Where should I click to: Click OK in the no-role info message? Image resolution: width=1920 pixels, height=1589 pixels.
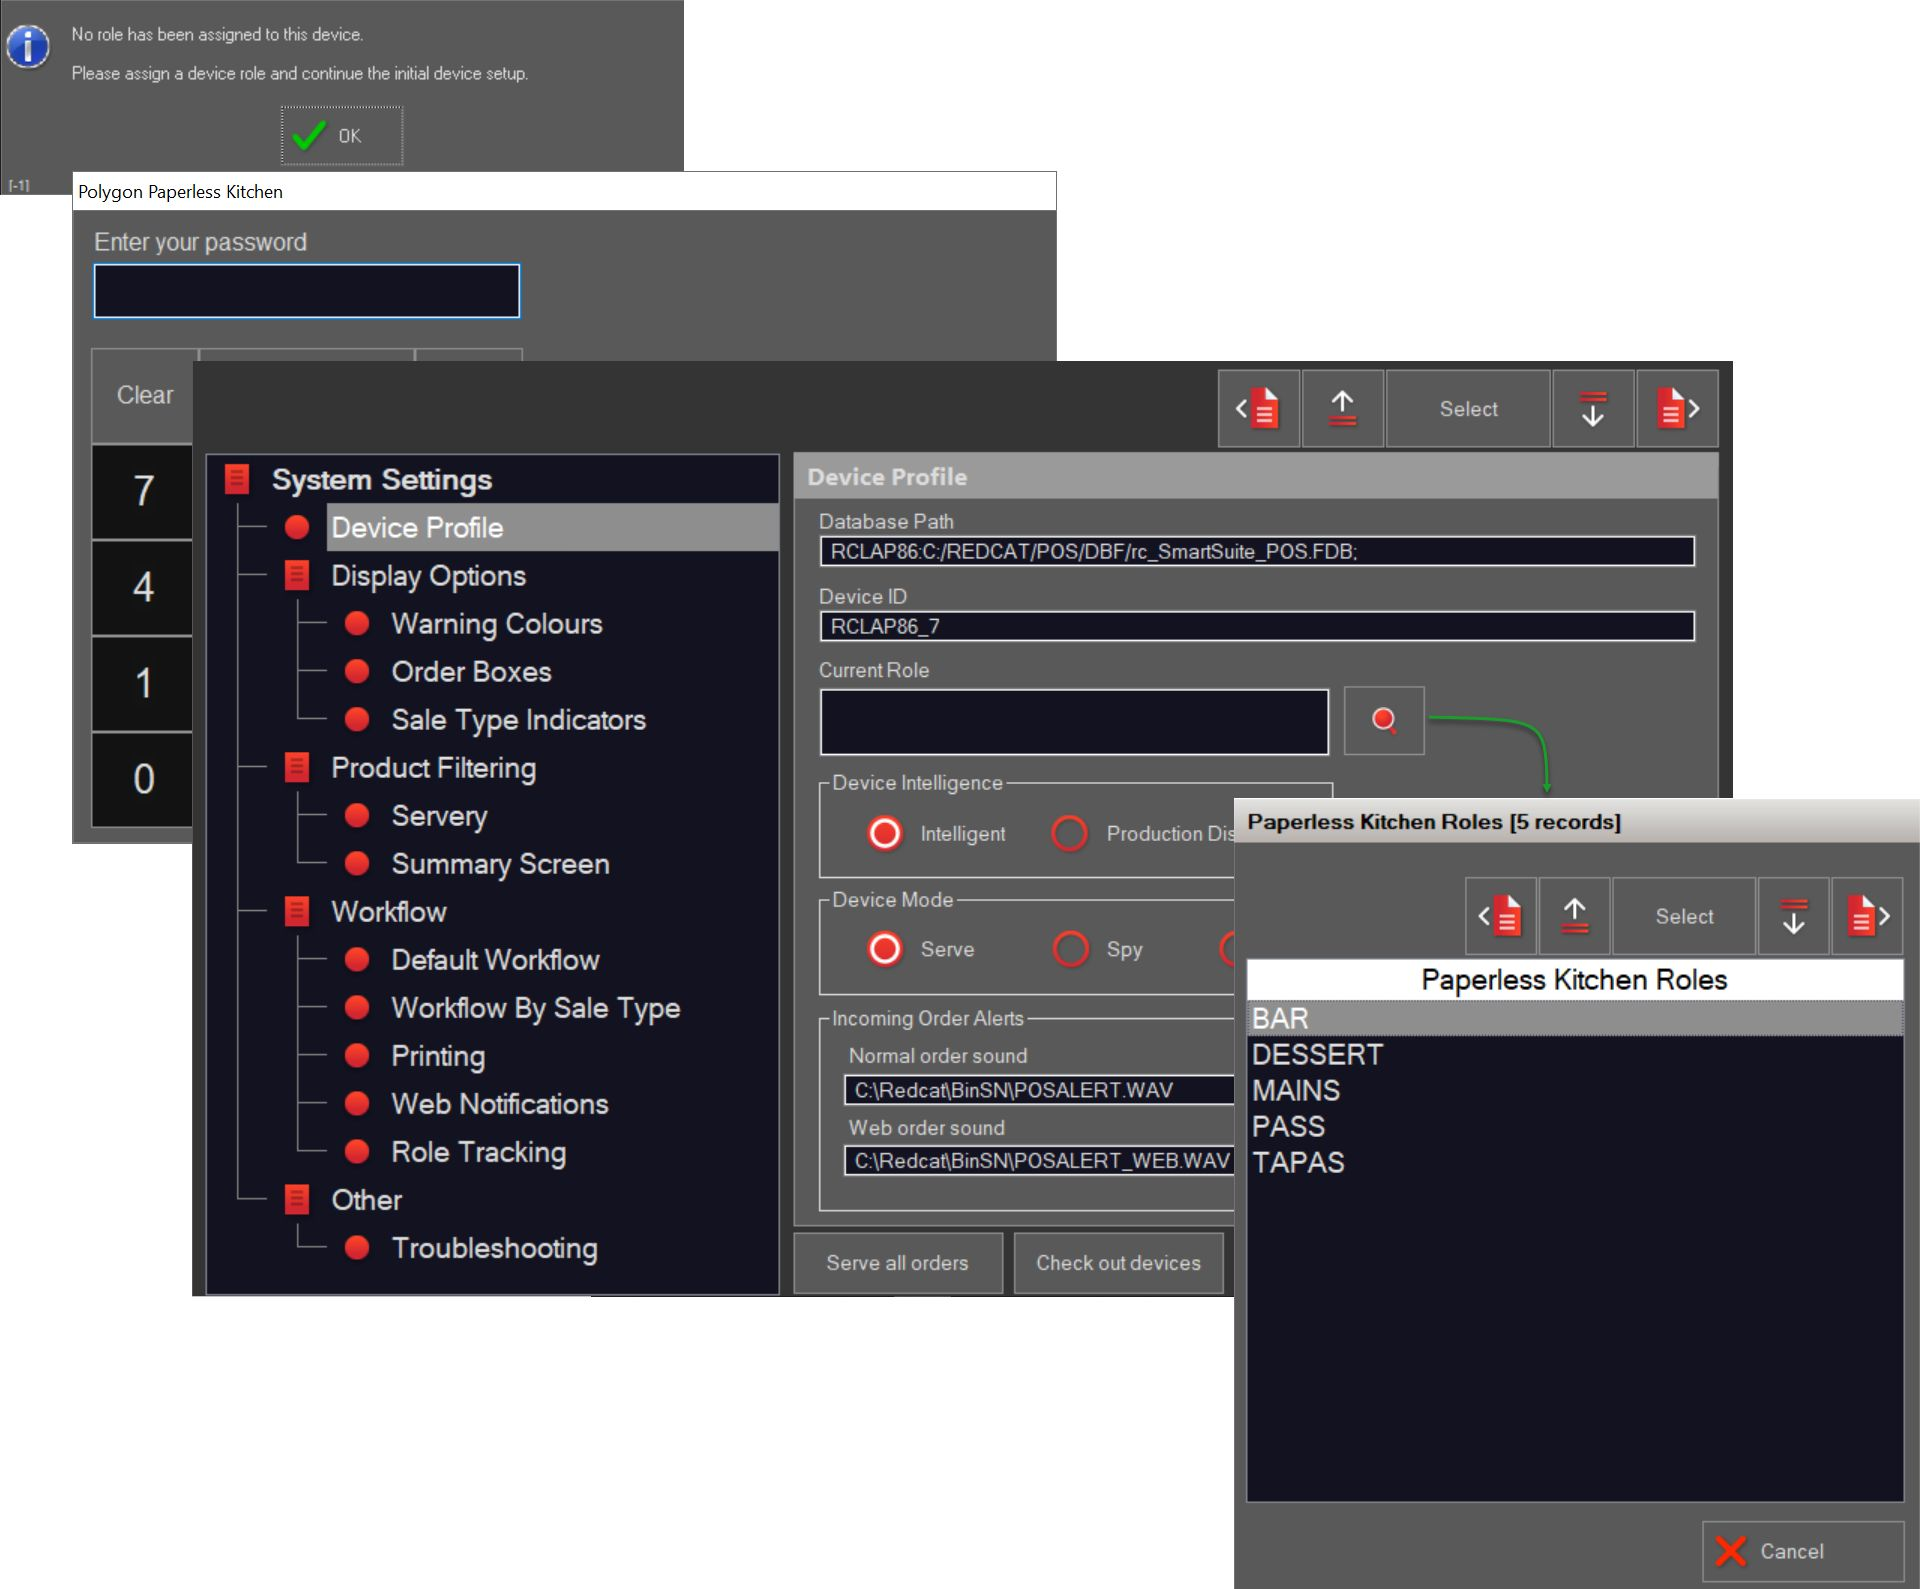click(x=342, y=136)
